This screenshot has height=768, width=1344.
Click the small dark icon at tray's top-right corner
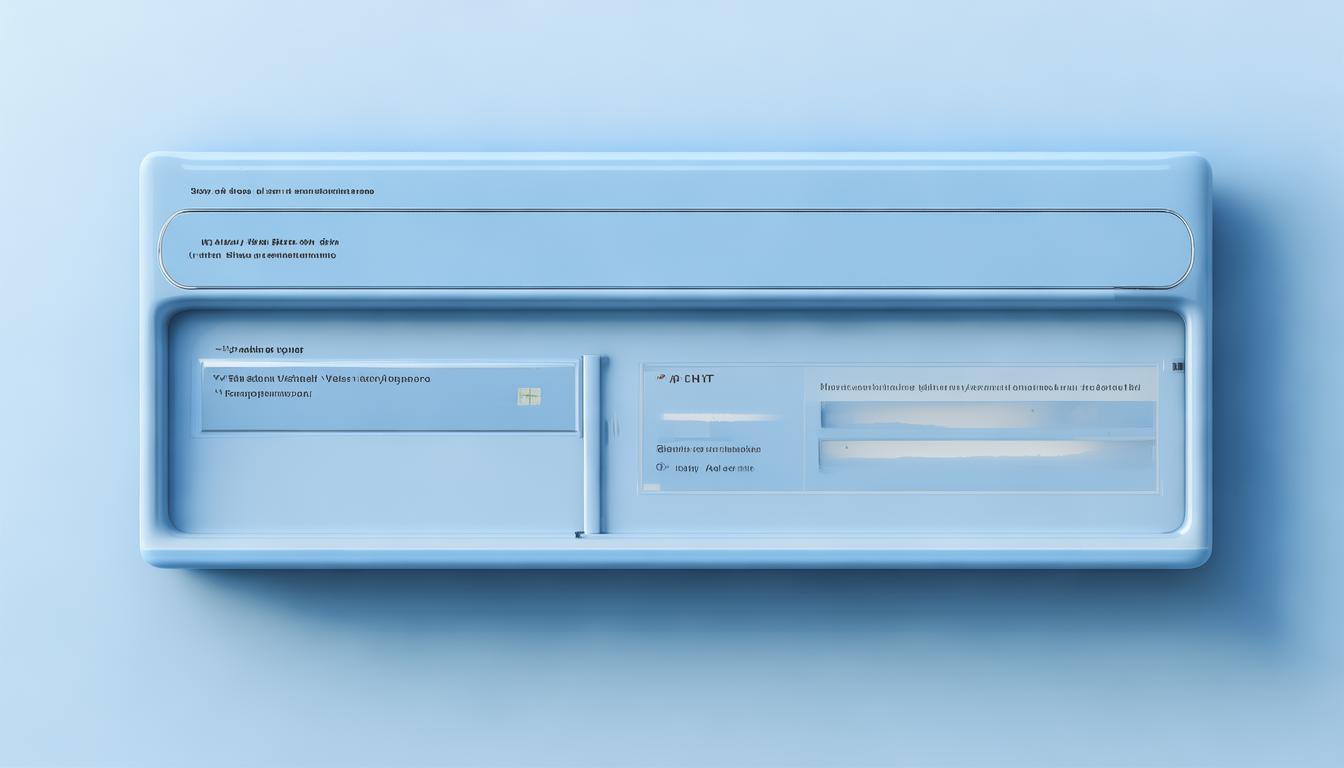pos(1179,367)
